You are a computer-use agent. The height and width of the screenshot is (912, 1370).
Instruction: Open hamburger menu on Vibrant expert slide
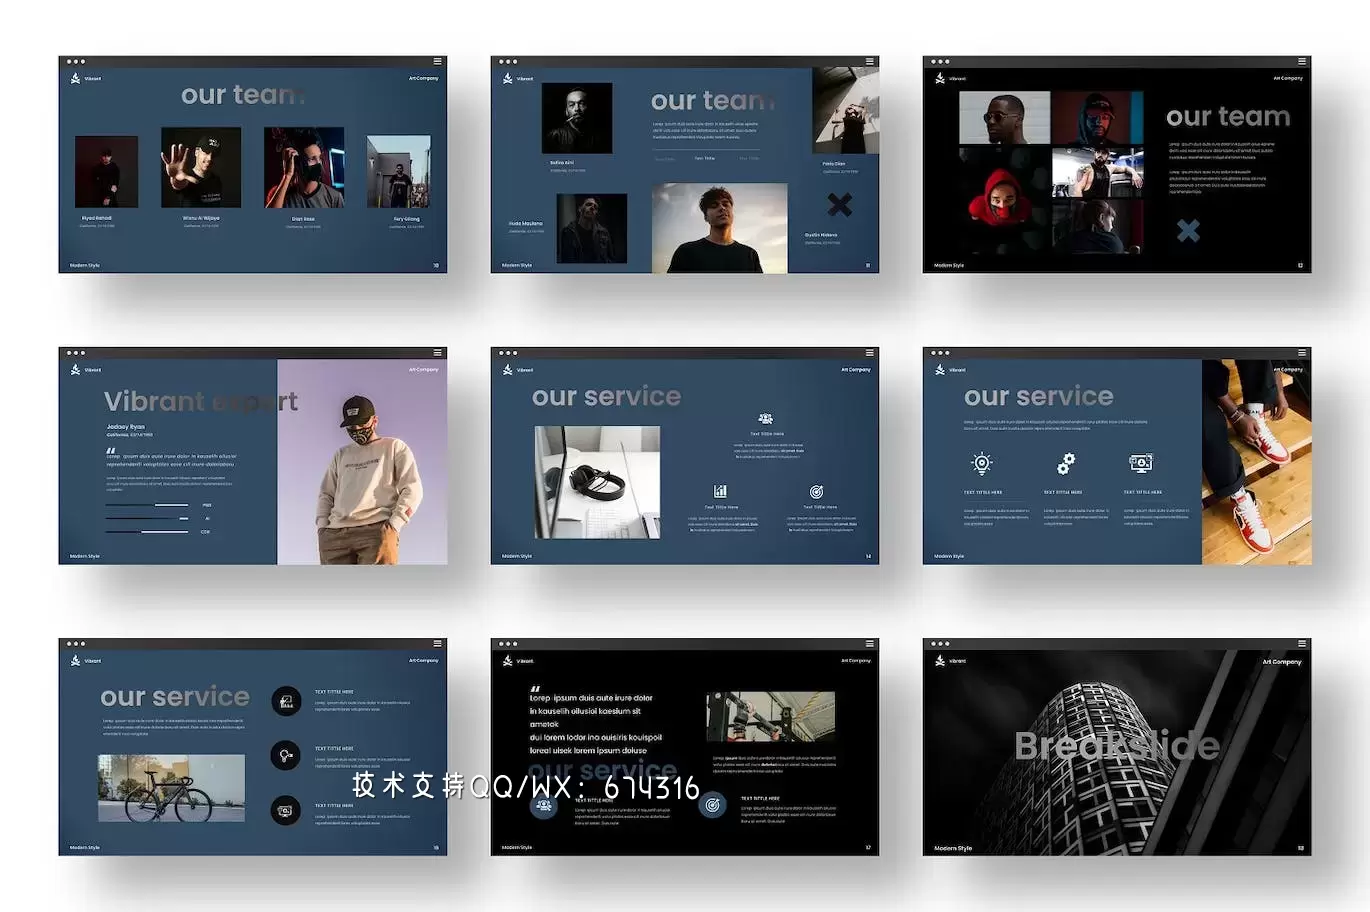[437, 352]
